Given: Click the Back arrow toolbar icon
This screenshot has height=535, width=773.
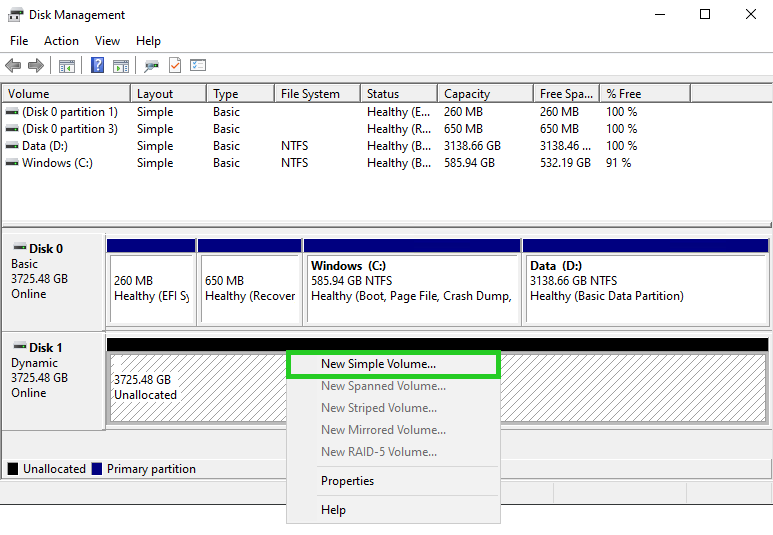Looking at the screenshot, I should pyautogui.click(x=13, y=65).
